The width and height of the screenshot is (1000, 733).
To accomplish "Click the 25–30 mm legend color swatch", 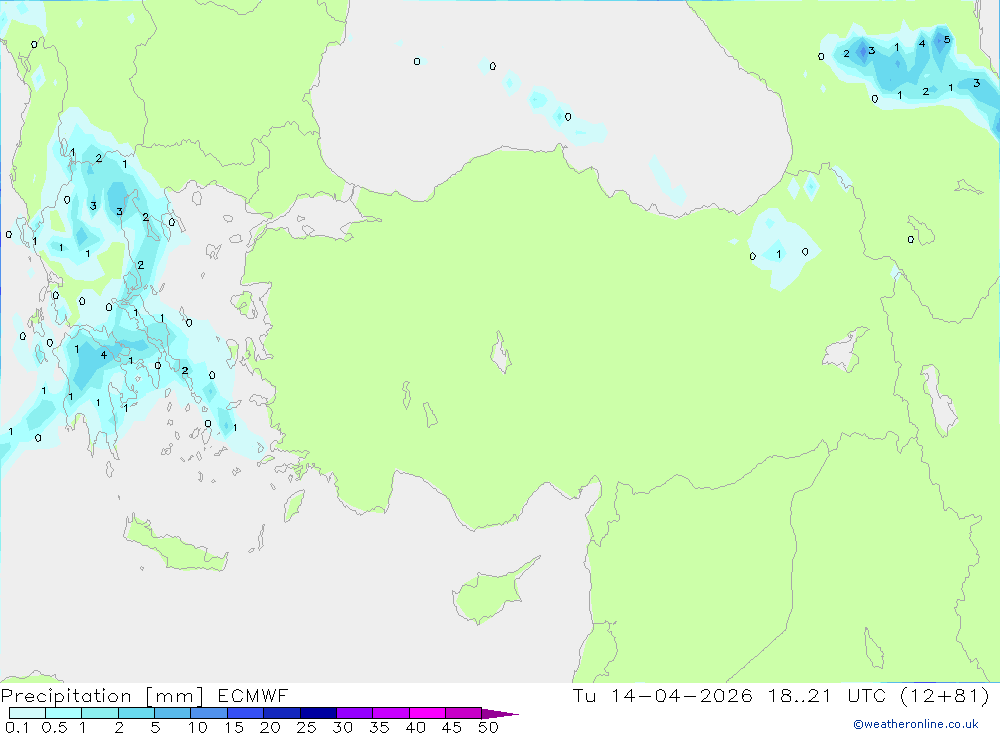I will coord(318,713).
